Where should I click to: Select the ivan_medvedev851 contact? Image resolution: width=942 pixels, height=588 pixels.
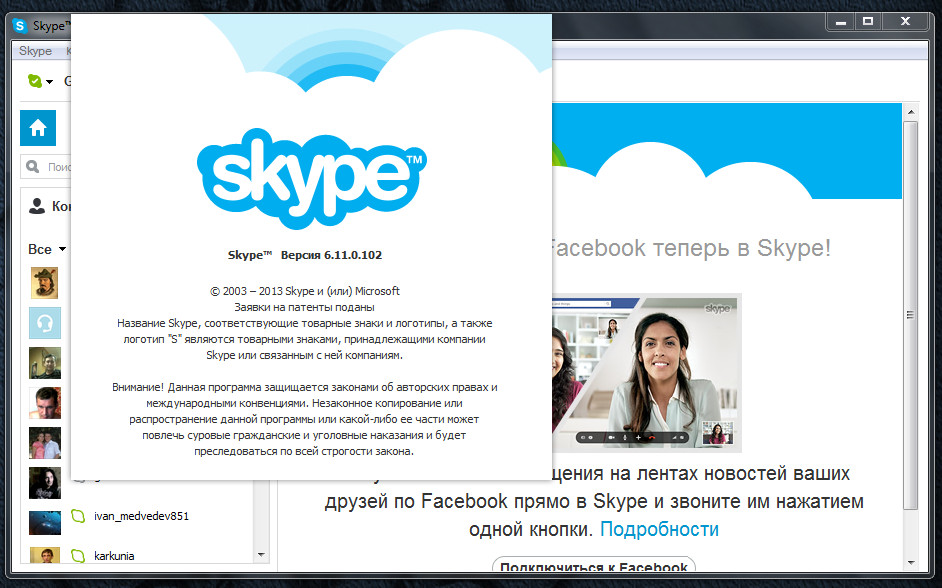tap(141, 517)
